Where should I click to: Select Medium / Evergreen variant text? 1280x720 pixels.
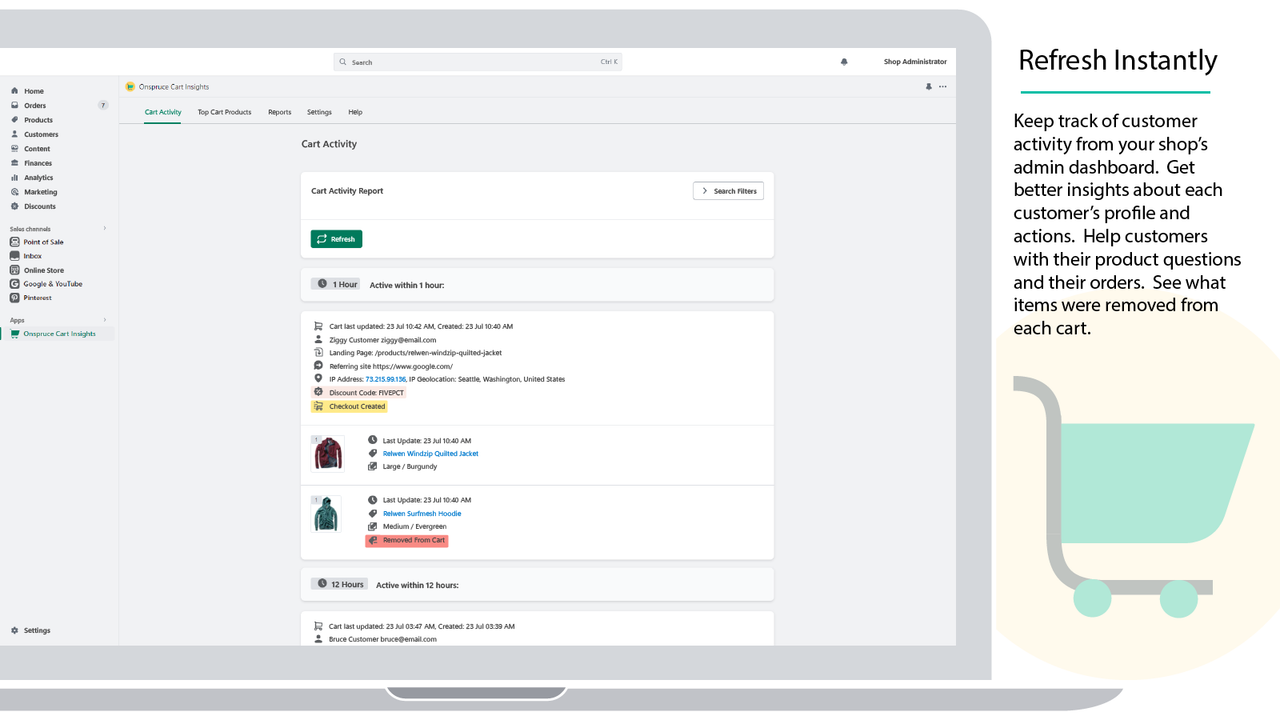[415, 527]
